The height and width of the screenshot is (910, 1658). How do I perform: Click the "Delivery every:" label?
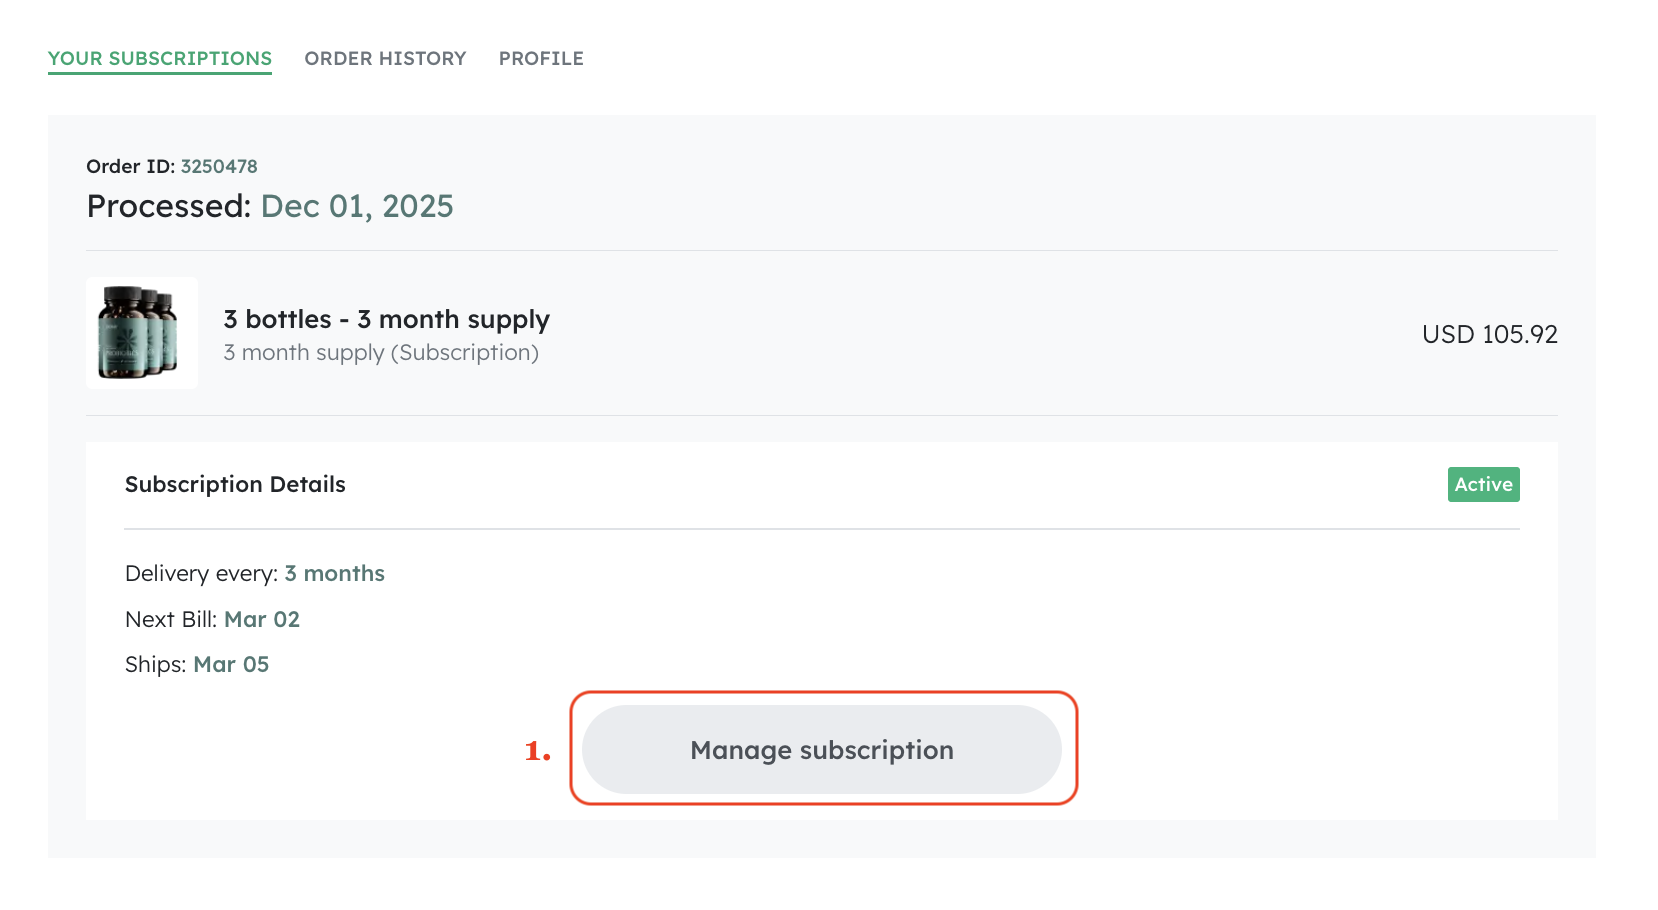(x=201, y=573)
